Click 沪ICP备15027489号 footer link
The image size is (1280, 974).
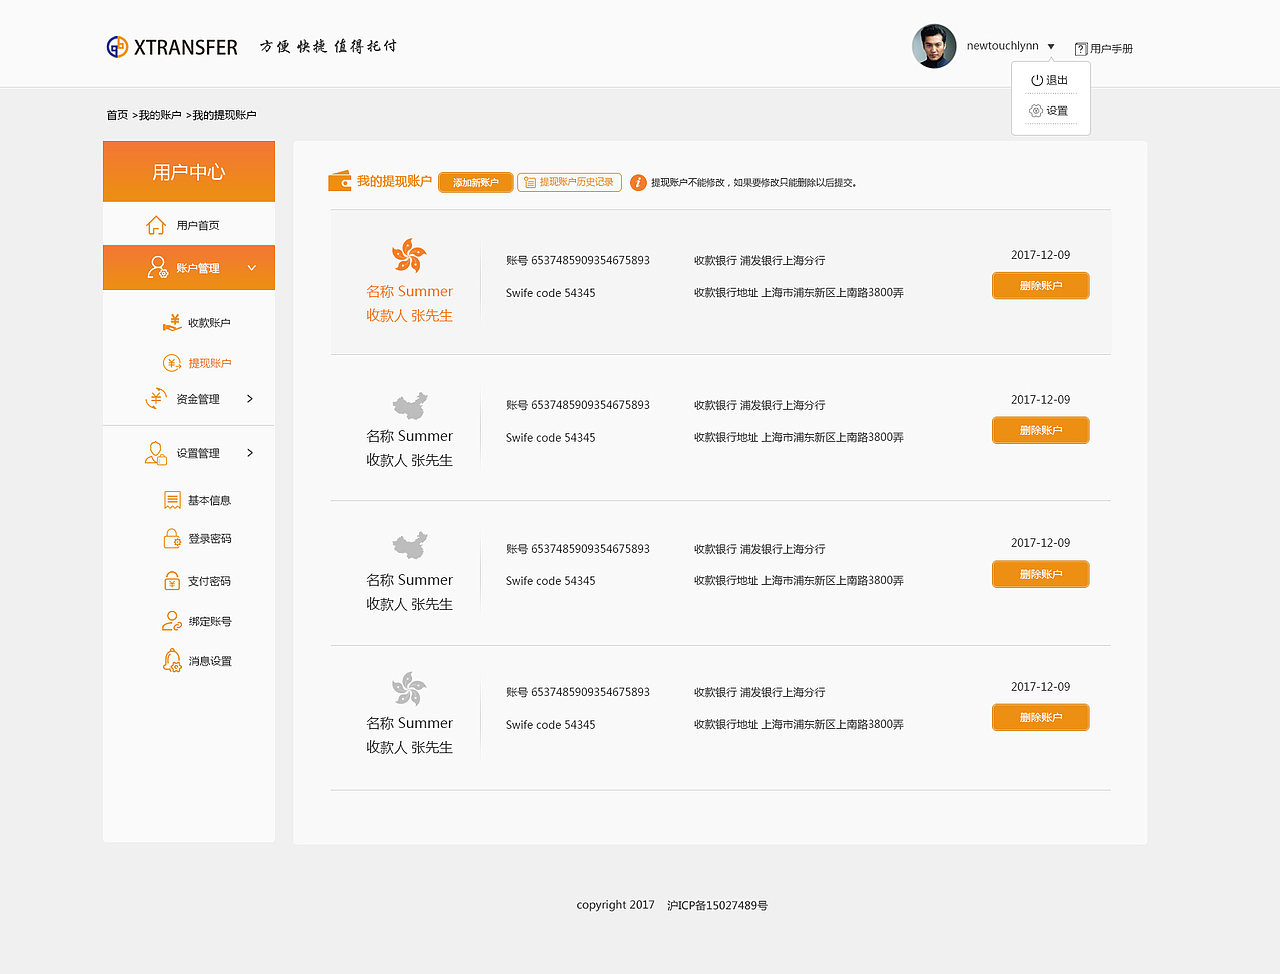718,906
